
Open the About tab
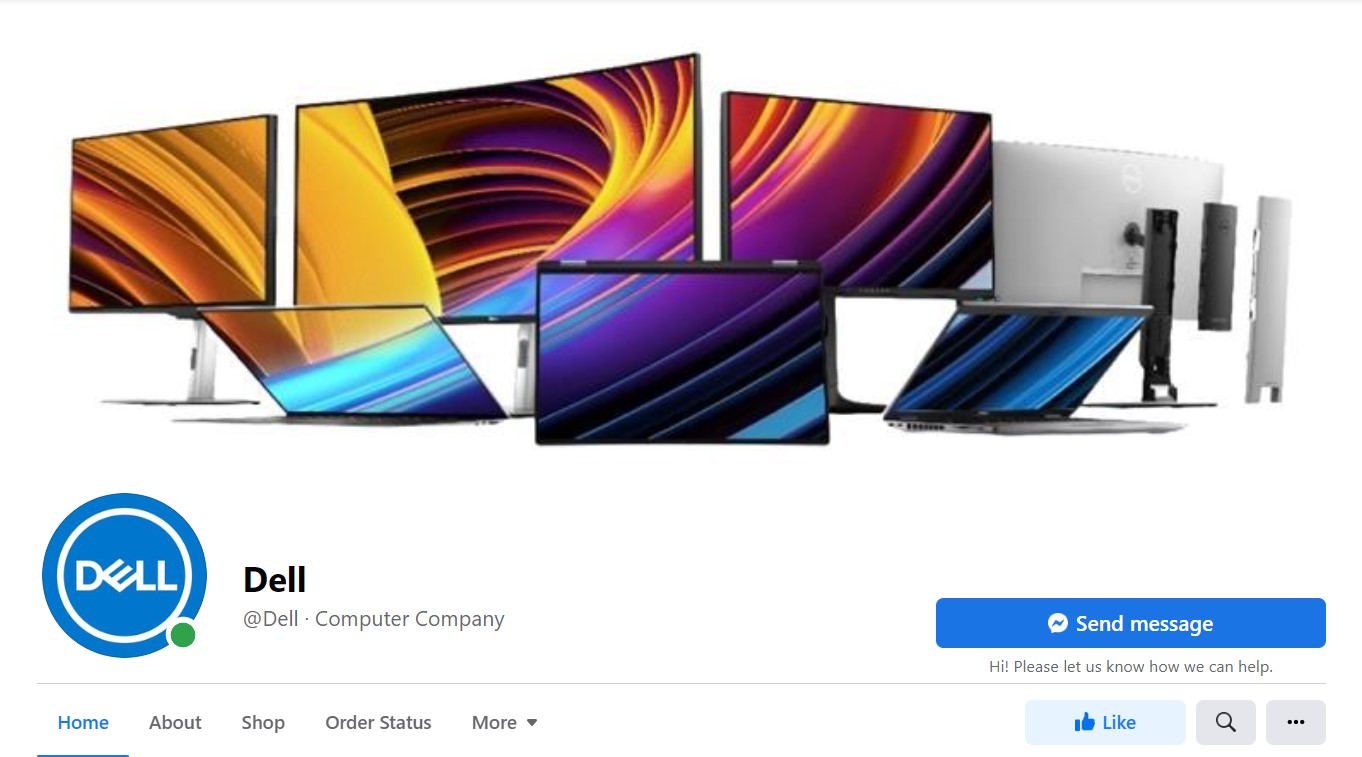coord(175,722)
